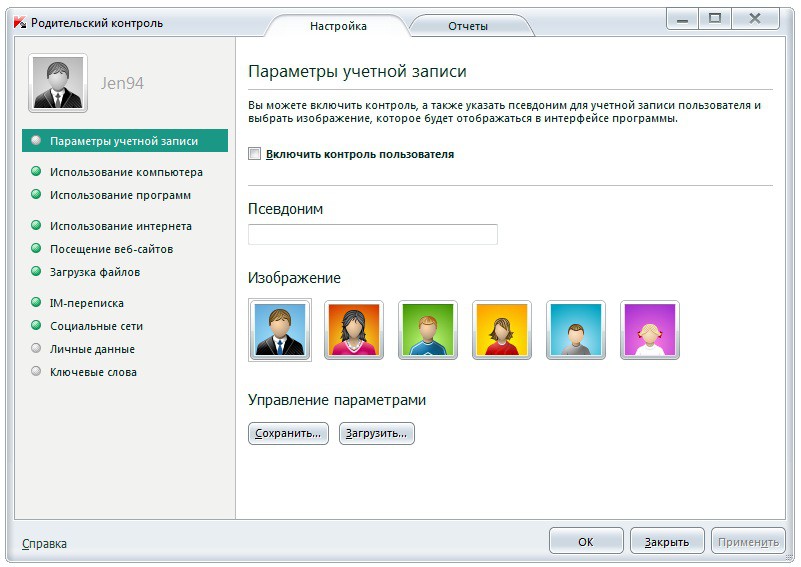The width and height of the screenshot is (801, 567).
Task: Click the Jen94 user profile picture
Action: pos(58,83)
